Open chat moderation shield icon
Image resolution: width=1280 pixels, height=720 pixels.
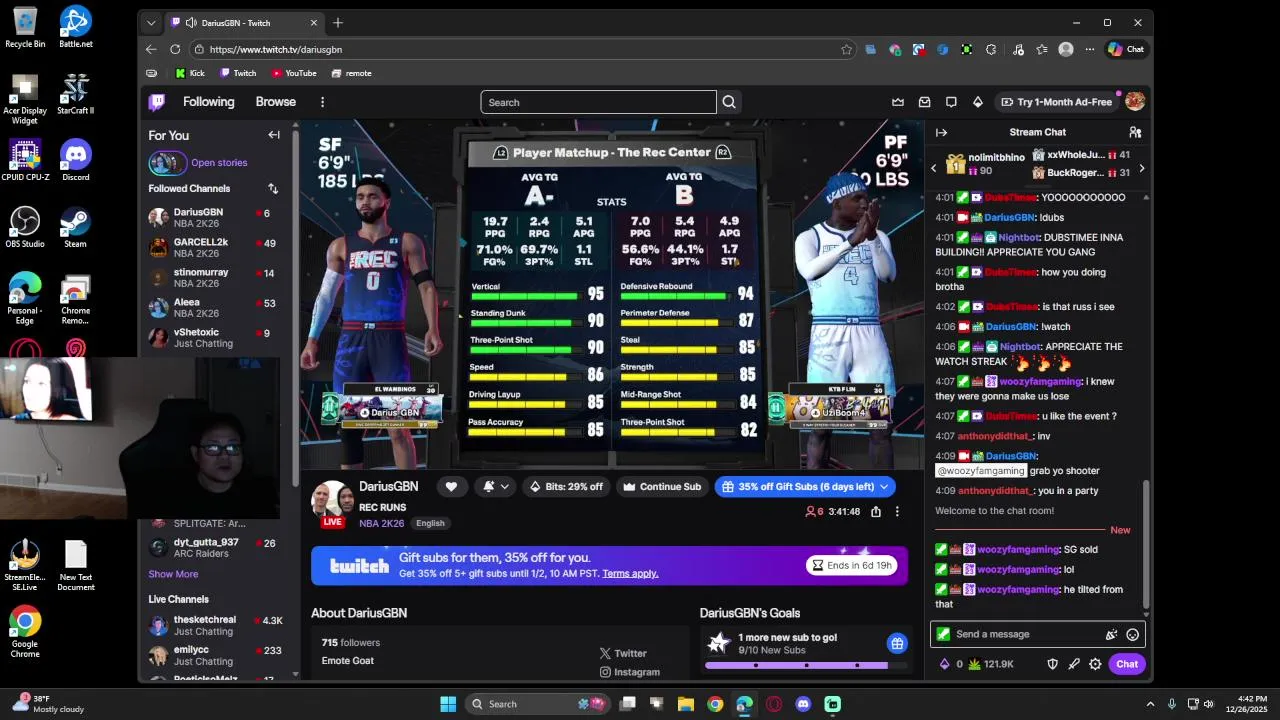(x=1052, y=664)
